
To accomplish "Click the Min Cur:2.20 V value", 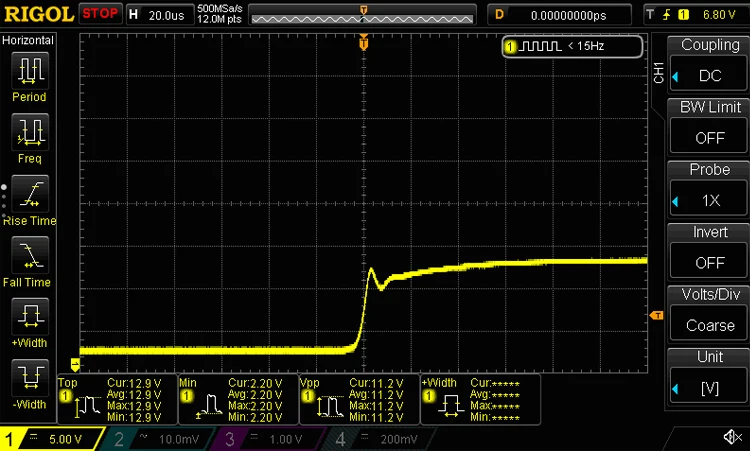I will 255,384.
